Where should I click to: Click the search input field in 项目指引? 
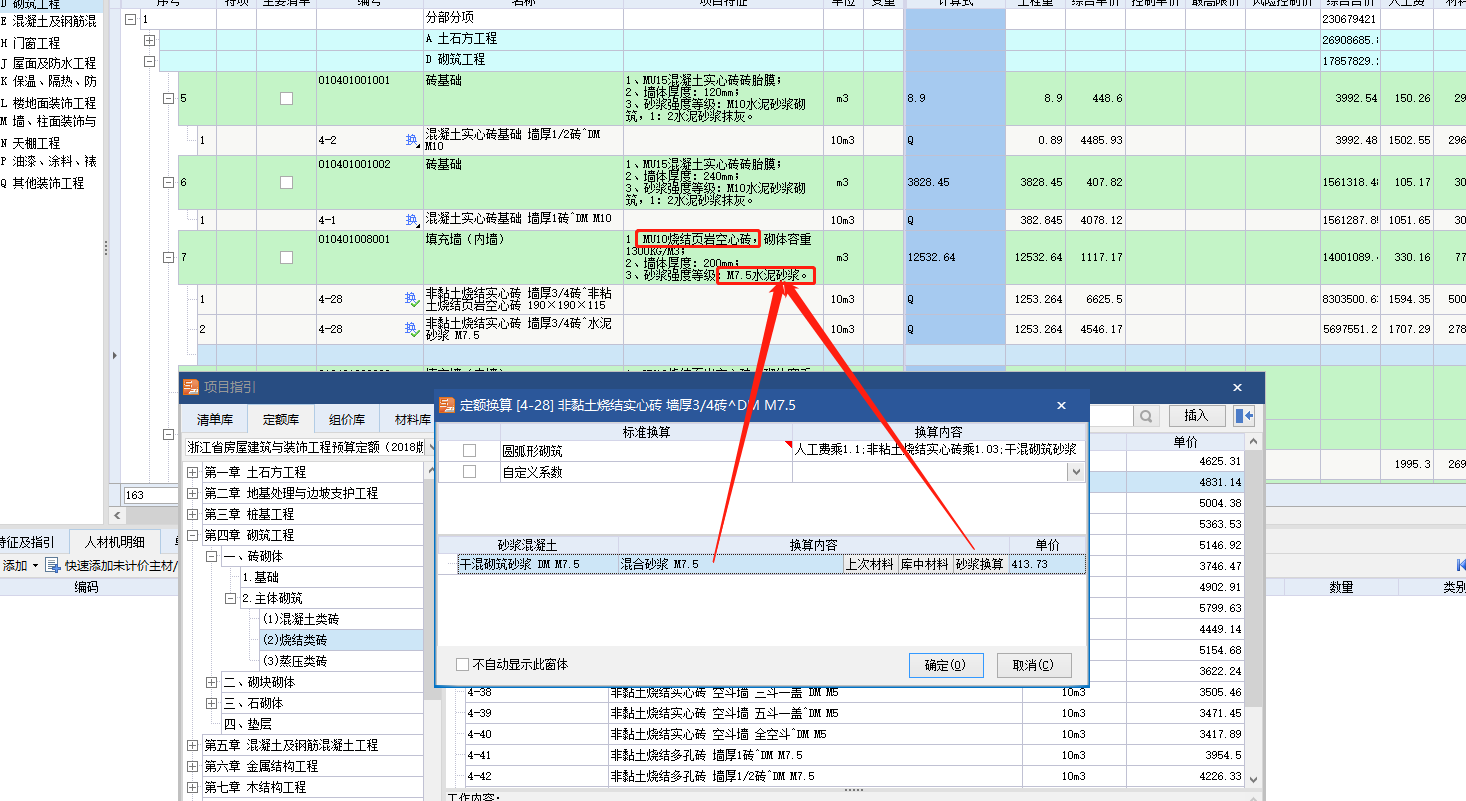pos(1110,416)
